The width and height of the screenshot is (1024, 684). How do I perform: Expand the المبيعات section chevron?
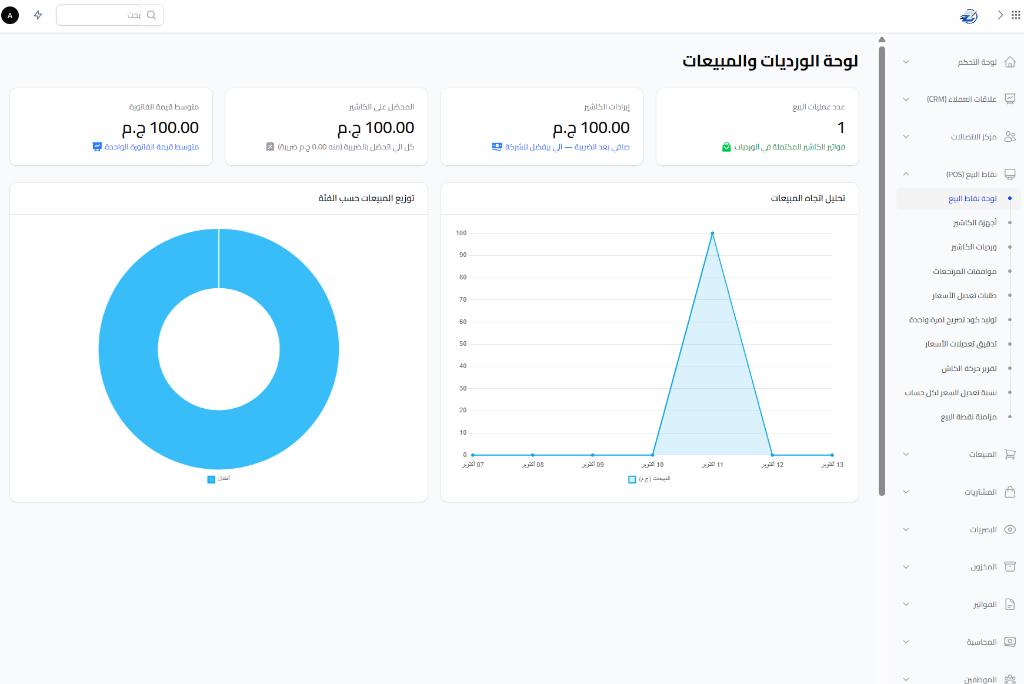906,454
